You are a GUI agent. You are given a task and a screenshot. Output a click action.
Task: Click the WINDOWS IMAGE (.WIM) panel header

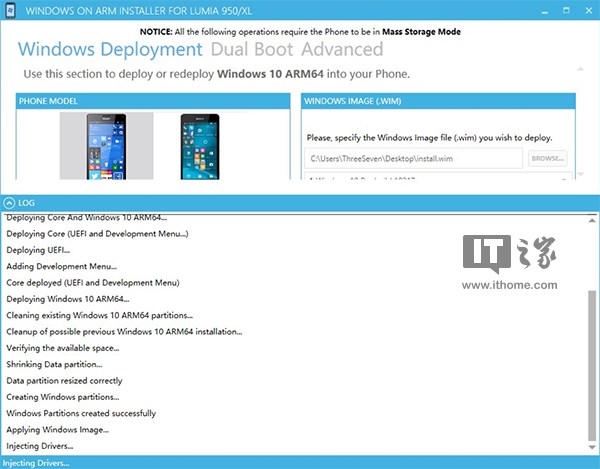[x=438, y=101]
